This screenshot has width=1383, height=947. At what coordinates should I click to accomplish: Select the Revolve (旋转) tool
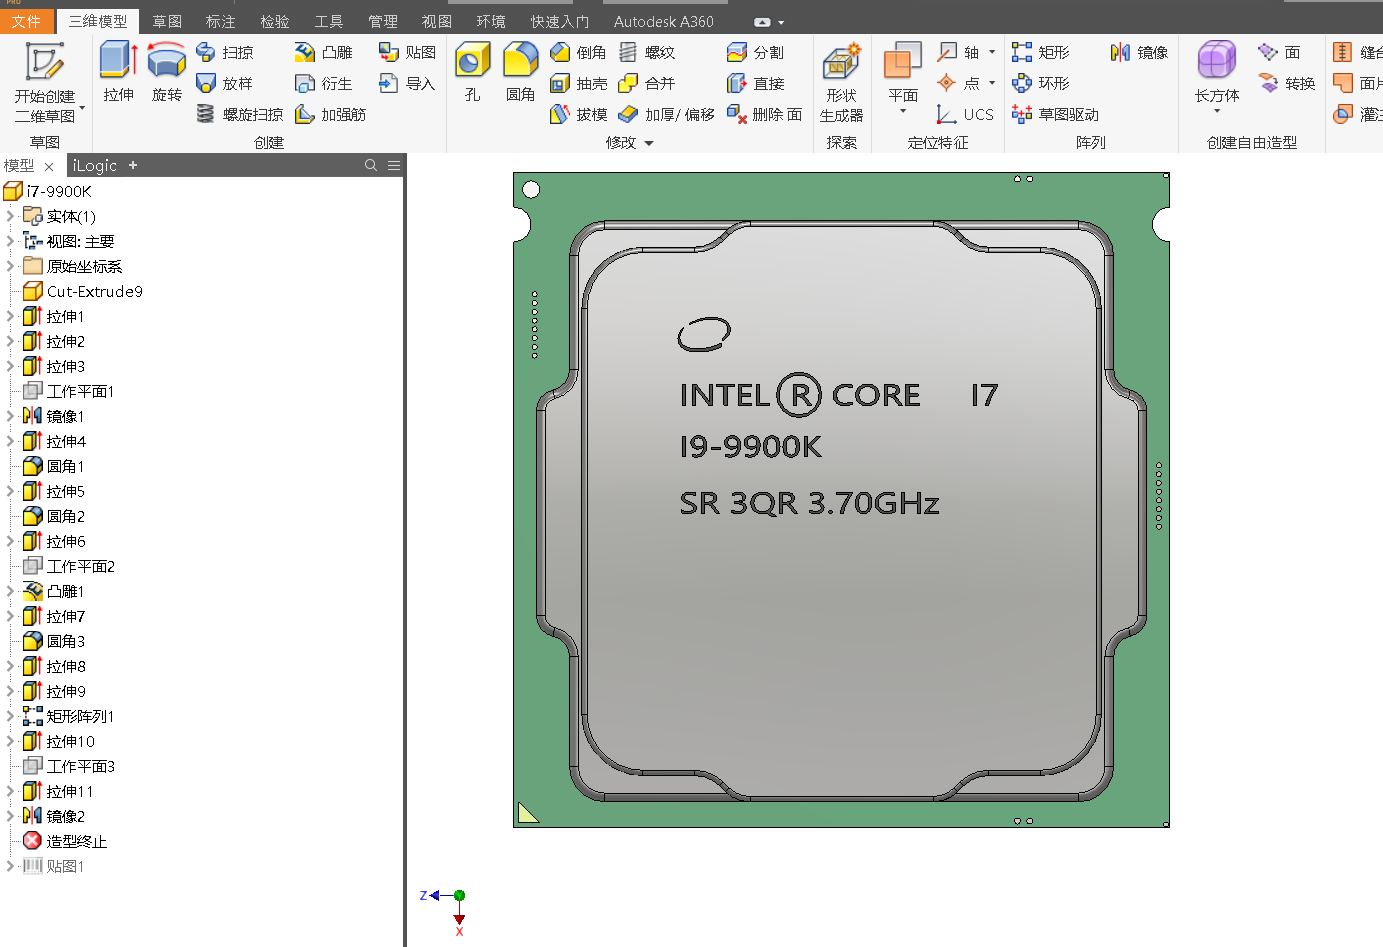(x=167, y=72)
